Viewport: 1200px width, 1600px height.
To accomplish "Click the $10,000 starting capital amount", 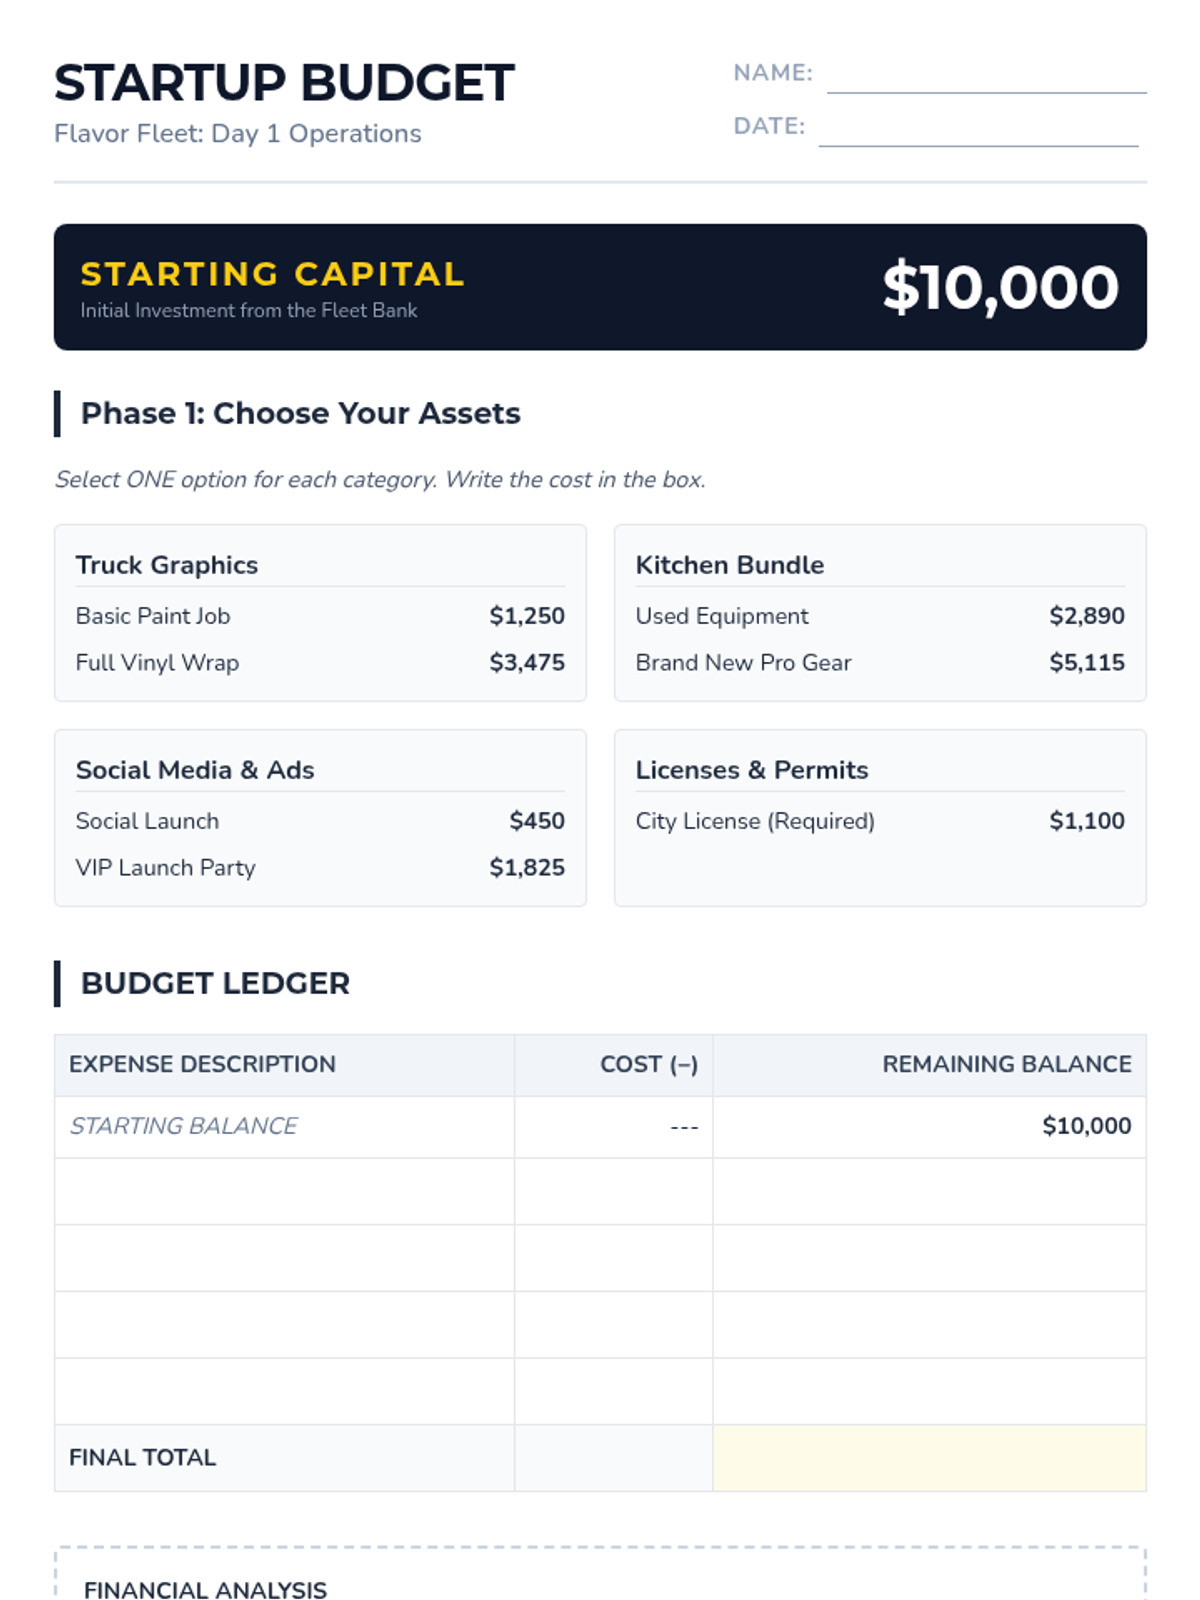I will tap(1000, 287).
